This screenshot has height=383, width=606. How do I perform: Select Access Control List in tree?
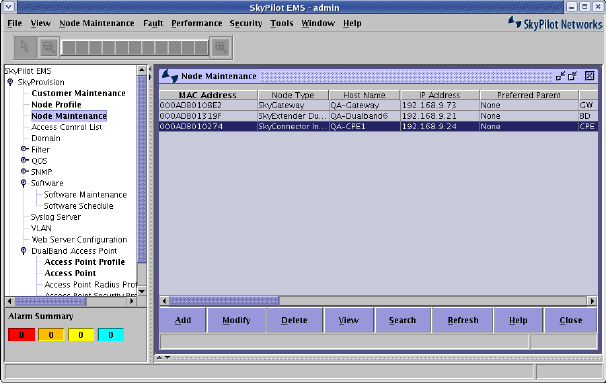(66, 127)
